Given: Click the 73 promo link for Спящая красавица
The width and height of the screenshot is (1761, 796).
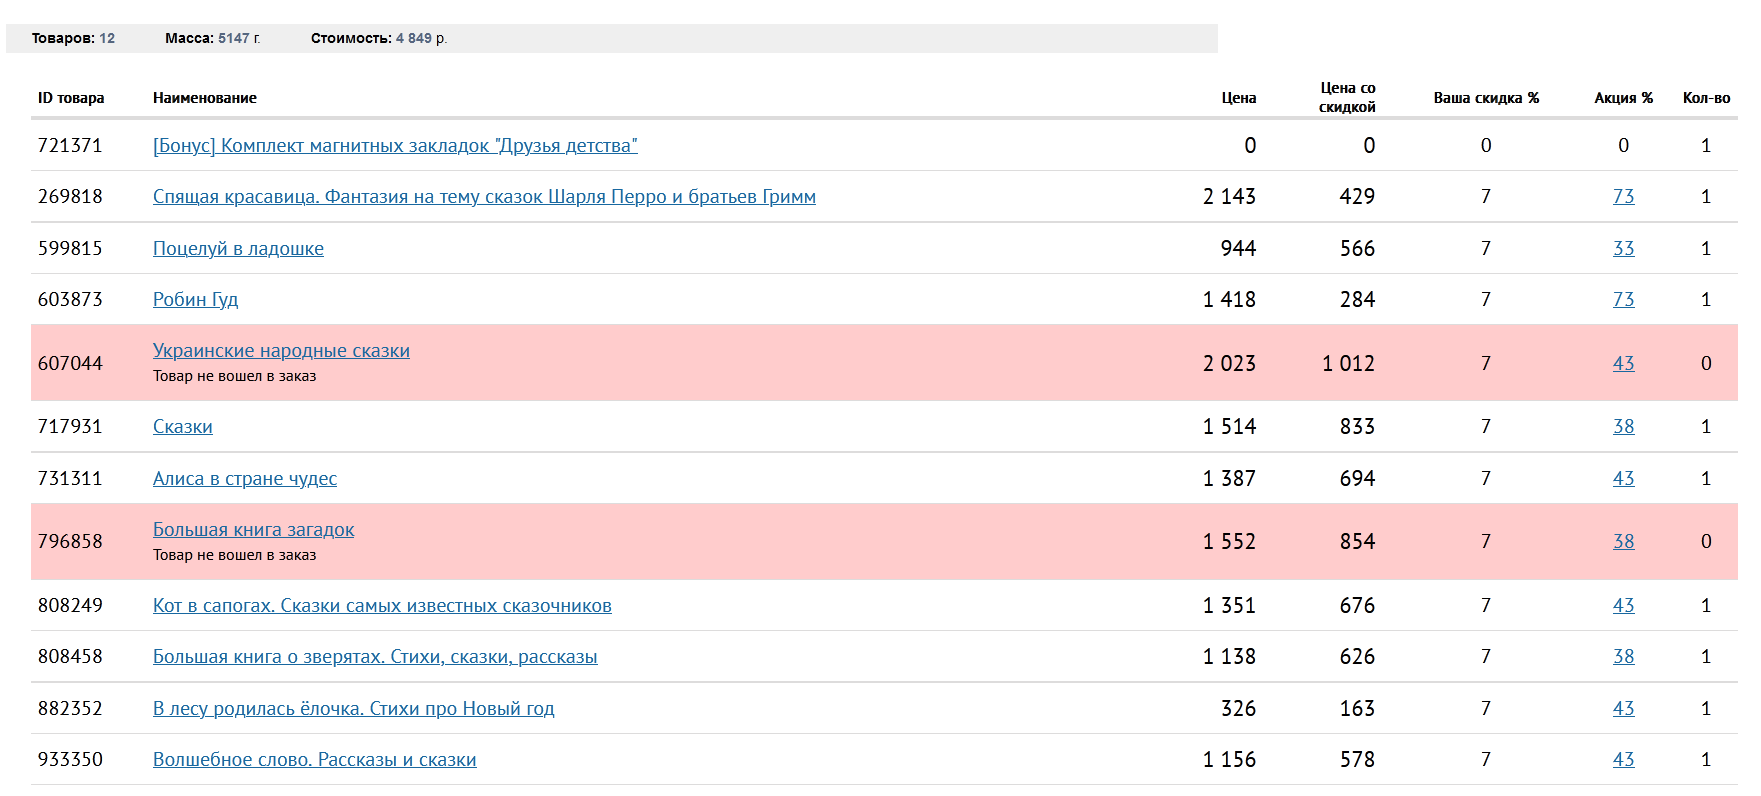Looking at the screenshot, I should (1623, 197).
